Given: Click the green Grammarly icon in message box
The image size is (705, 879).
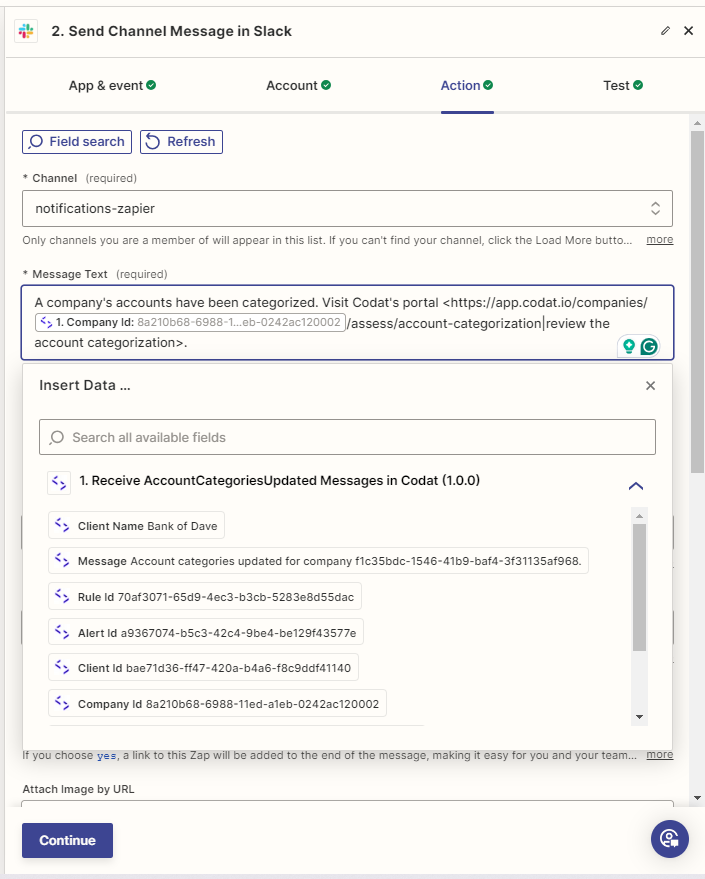Looking at the screenshot, I should pos(649,346).
